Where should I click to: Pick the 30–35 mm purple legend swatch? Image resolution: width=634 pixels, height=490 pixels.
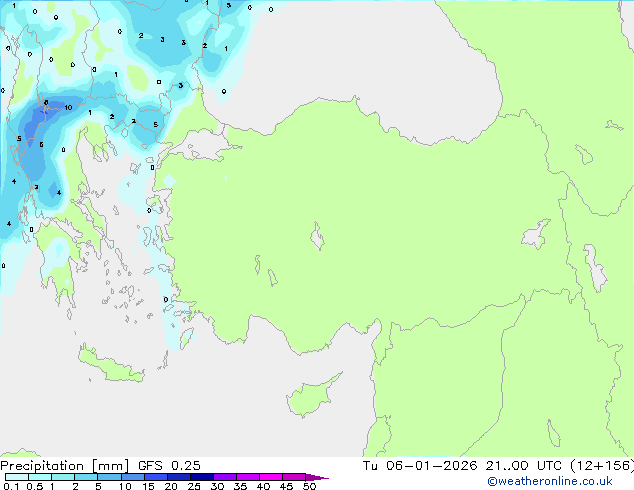point(225,477)
